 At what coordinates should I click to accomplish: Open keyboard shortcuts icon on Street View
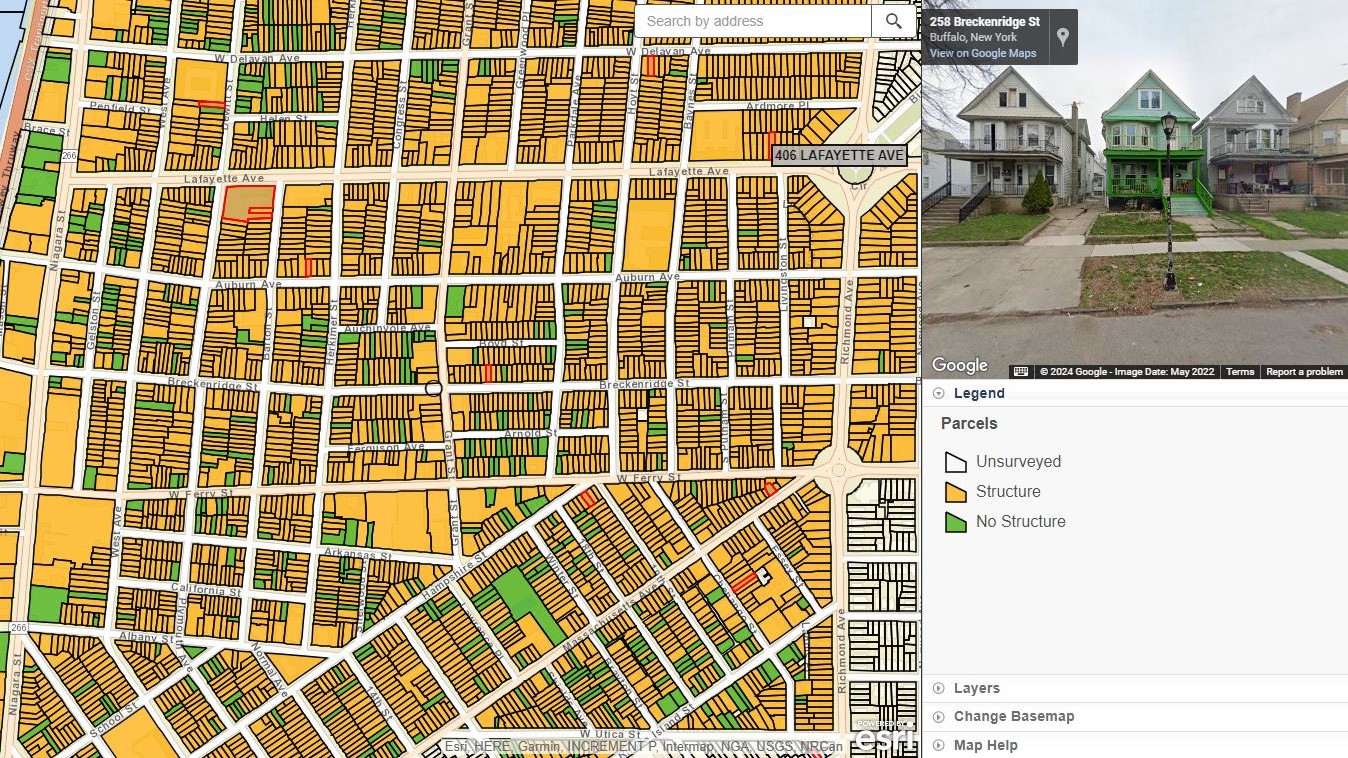pos(1021,371)
